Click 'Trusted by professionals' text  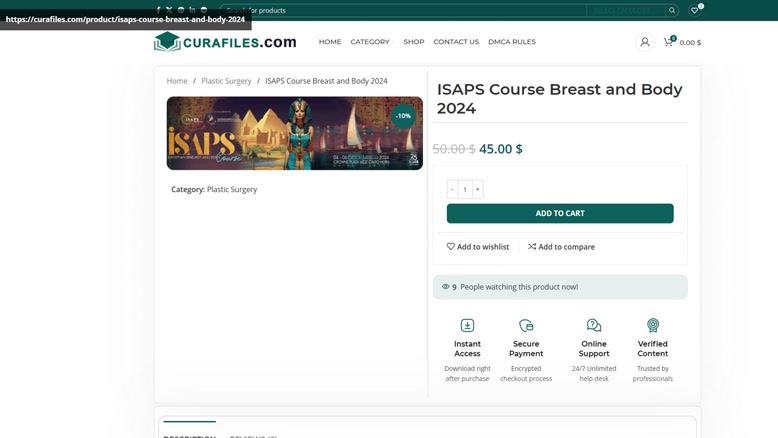pos(653,374)
